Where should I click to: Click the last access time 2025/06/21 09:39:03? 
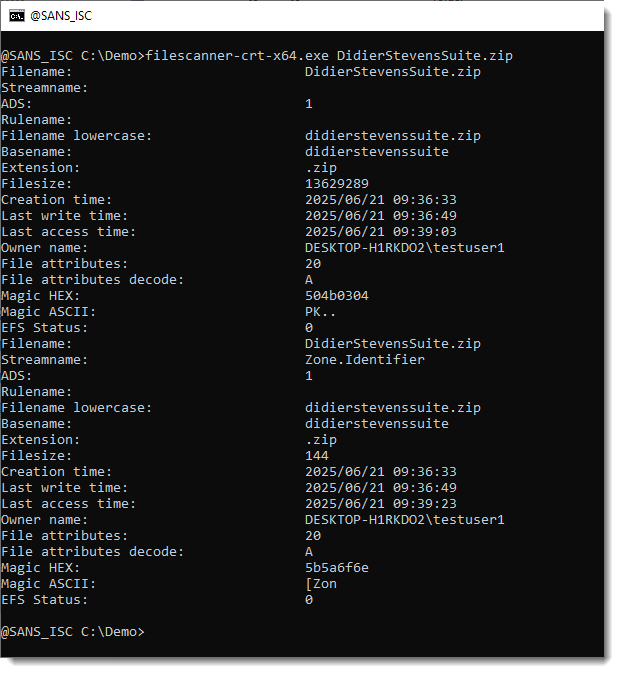pos(381,232)
